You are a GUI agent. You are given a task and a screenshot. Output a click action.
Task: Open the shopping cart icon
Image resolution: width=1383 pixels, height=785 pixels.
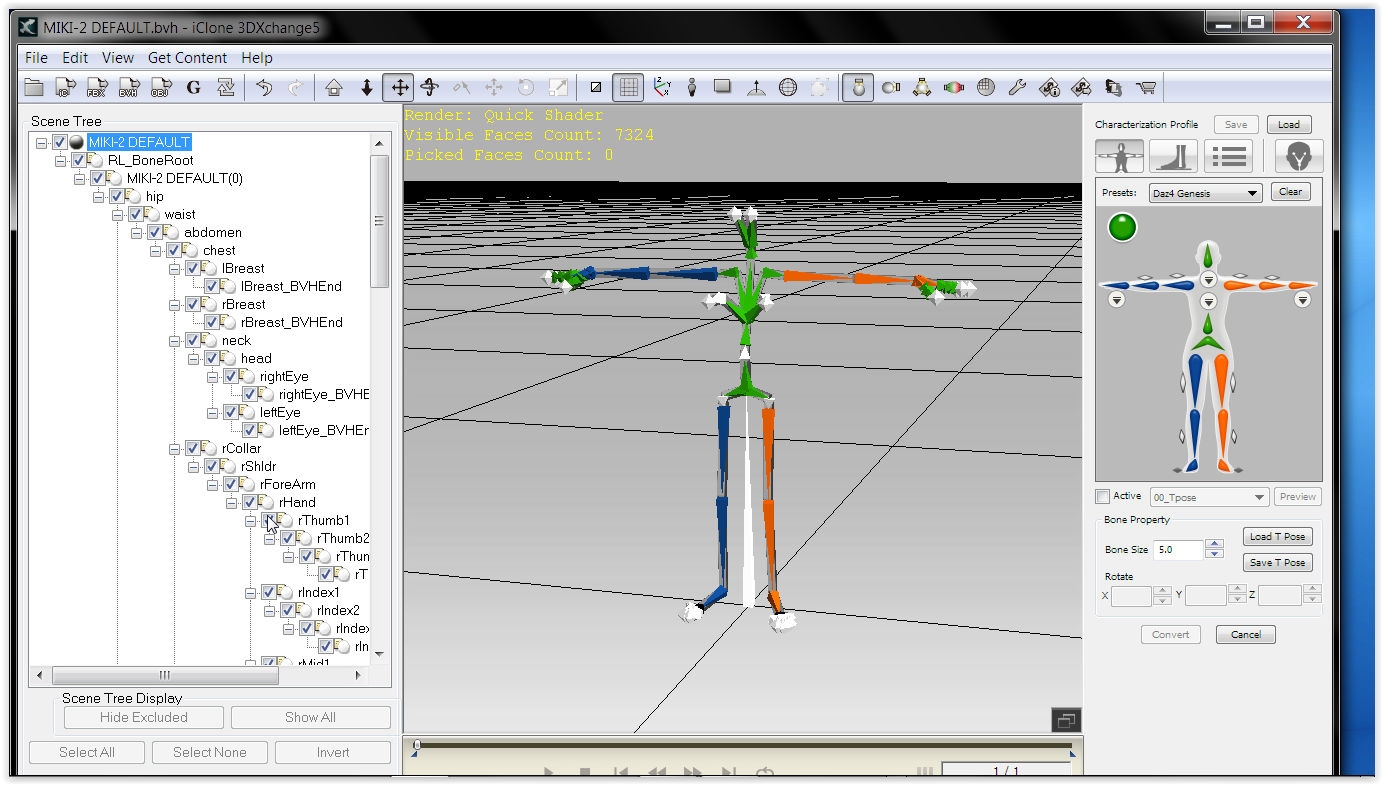(1146, 88)
